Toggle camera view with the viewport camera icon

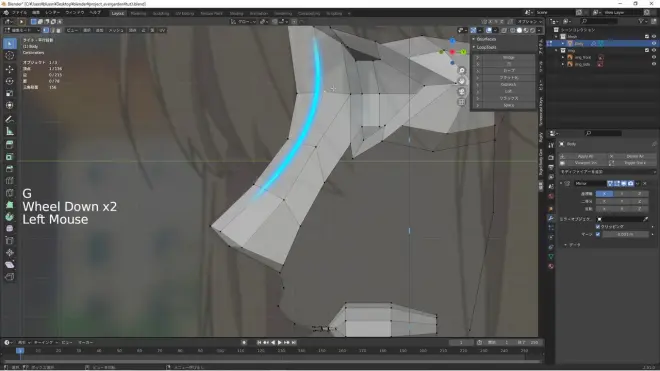point(462,92)
